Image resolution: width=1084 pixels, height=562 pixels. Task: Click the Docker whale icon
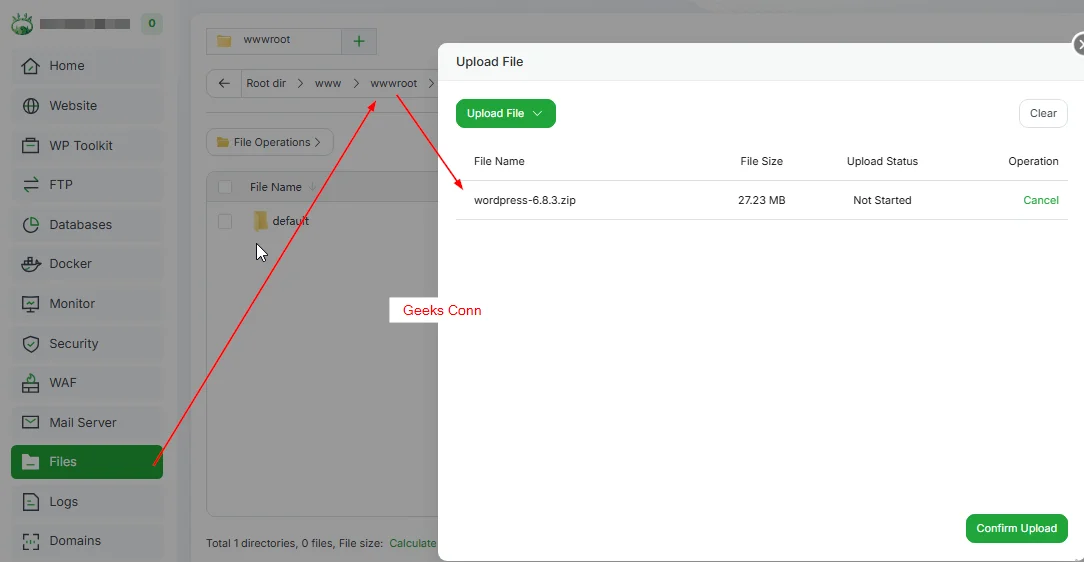click(30, 264)
